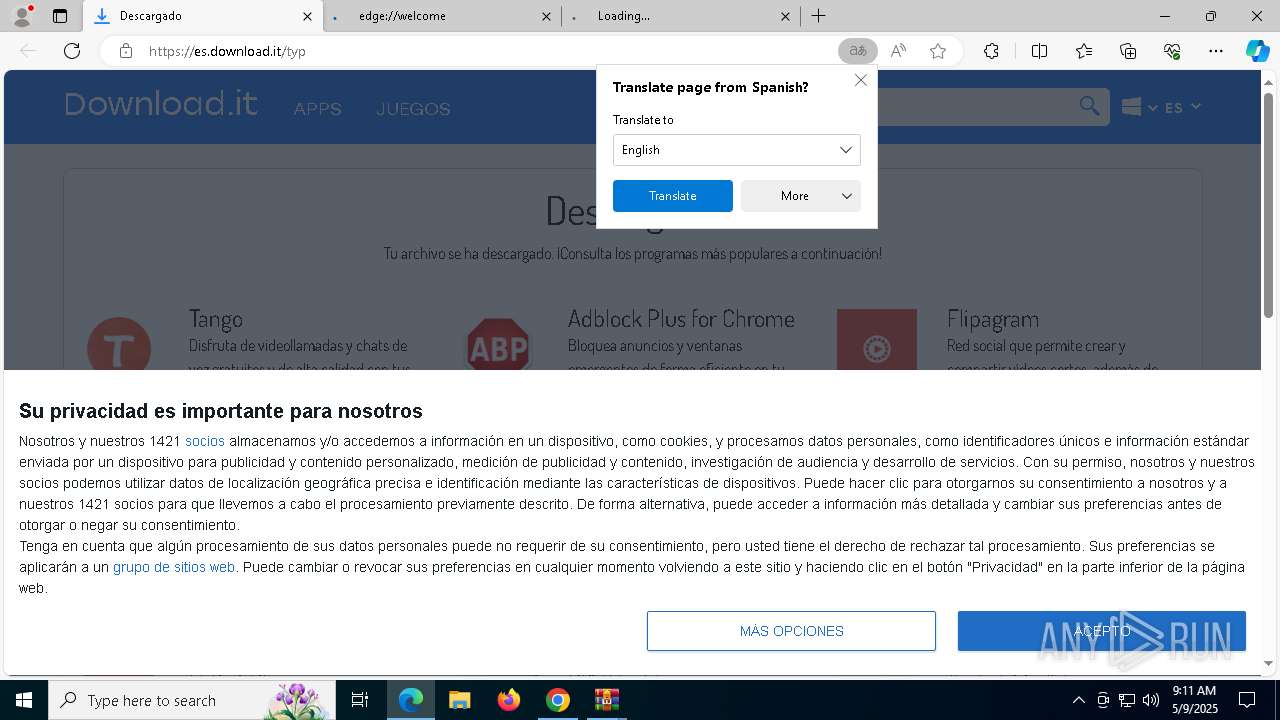Close the edge://welcome tab
1280x720 pixels.
point(546,16)
